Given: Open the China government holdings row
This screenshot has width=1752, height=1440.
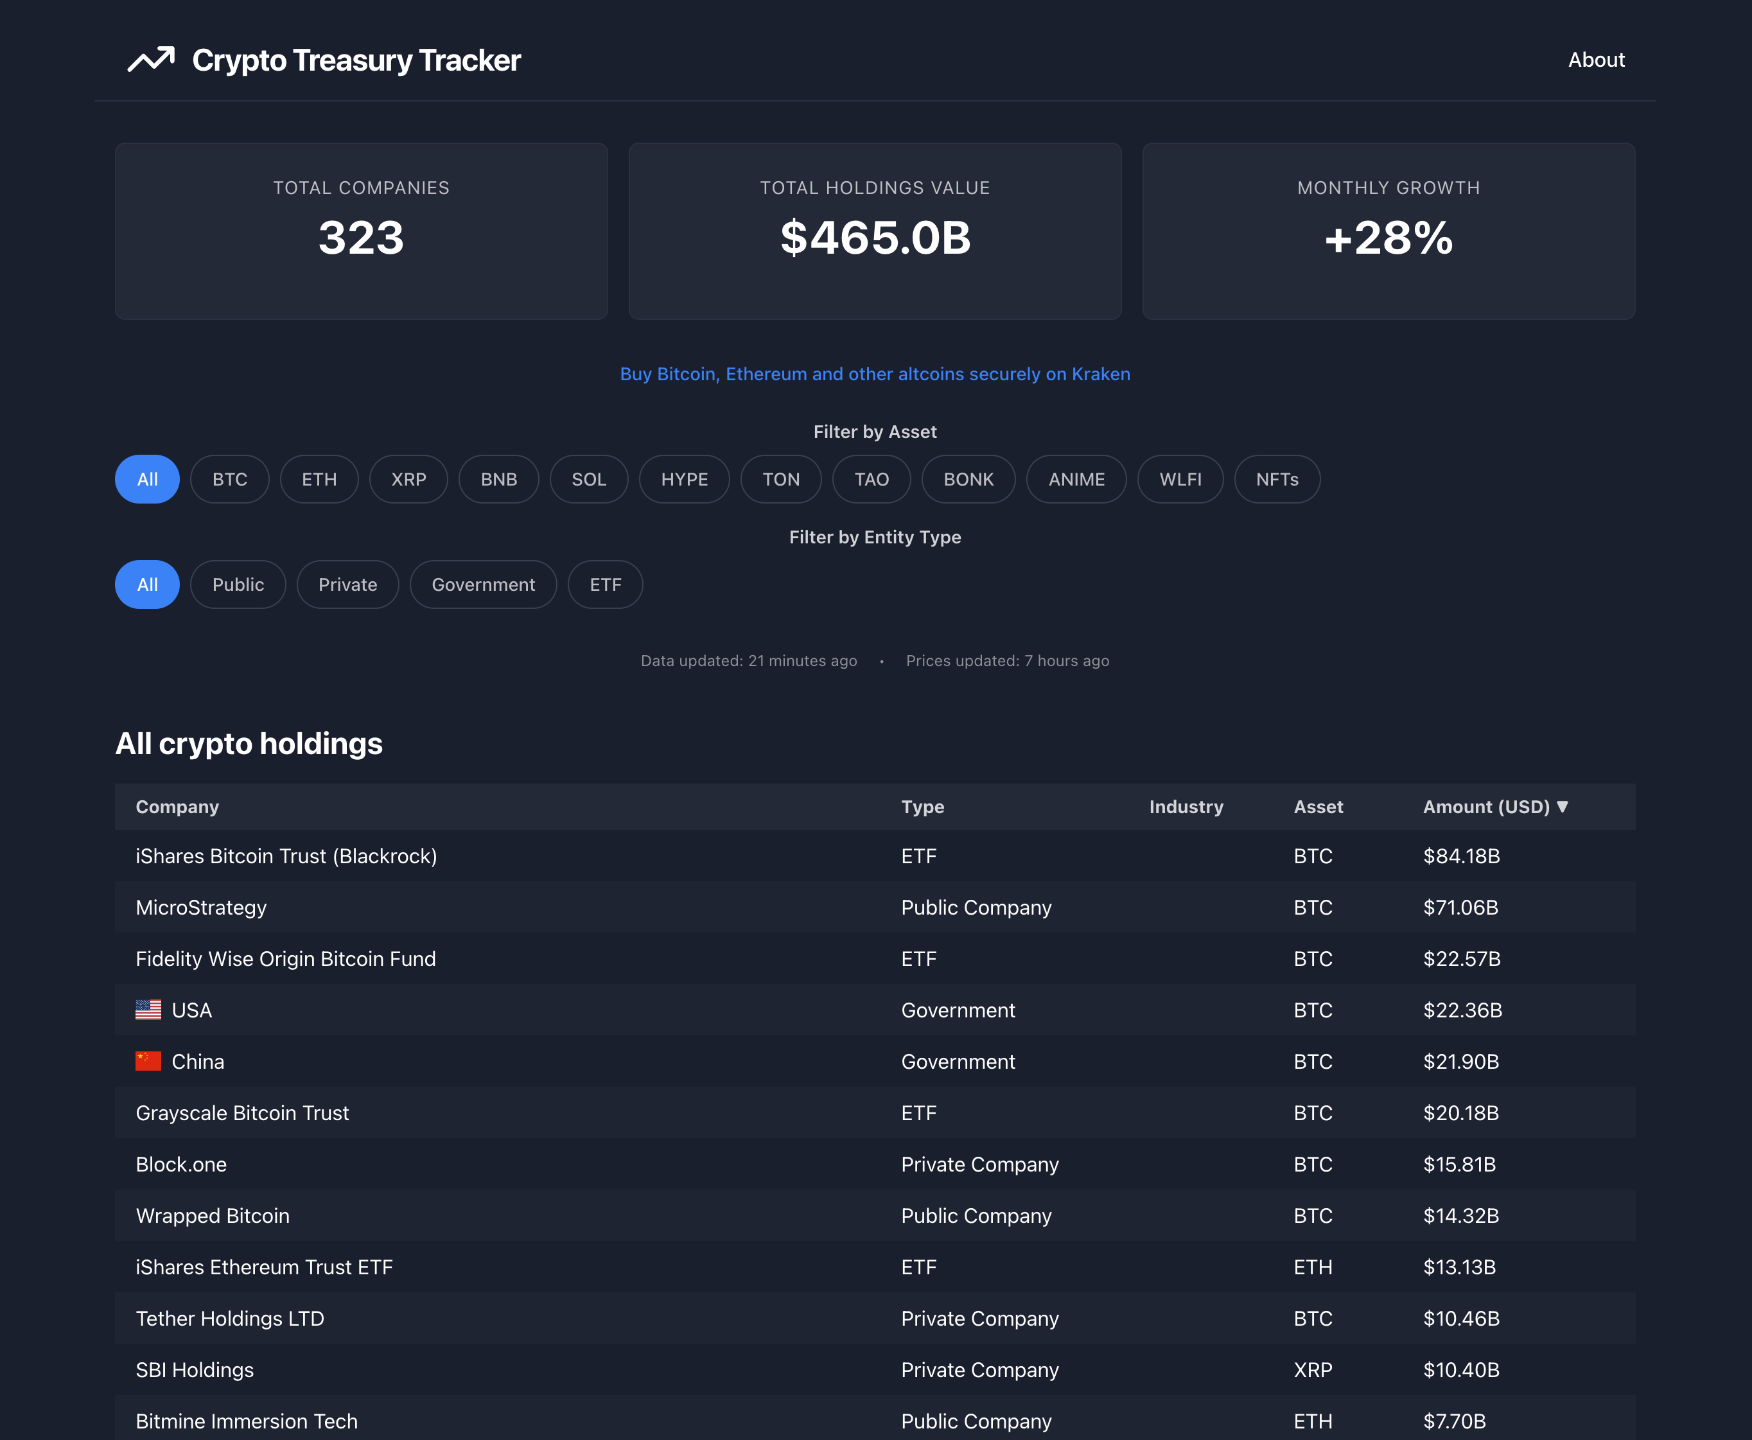Looking at the screenshot, I should 875,1061.
